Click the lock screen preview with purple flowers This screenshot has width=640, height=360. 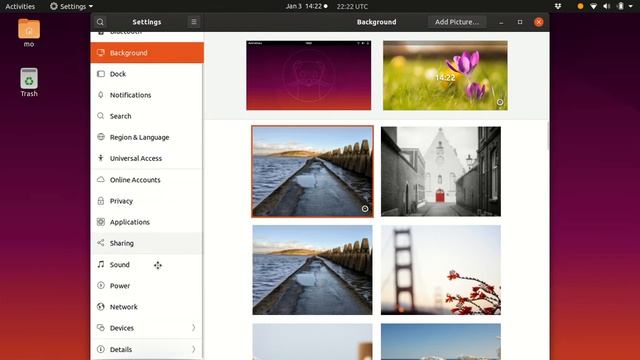[445, 75]
